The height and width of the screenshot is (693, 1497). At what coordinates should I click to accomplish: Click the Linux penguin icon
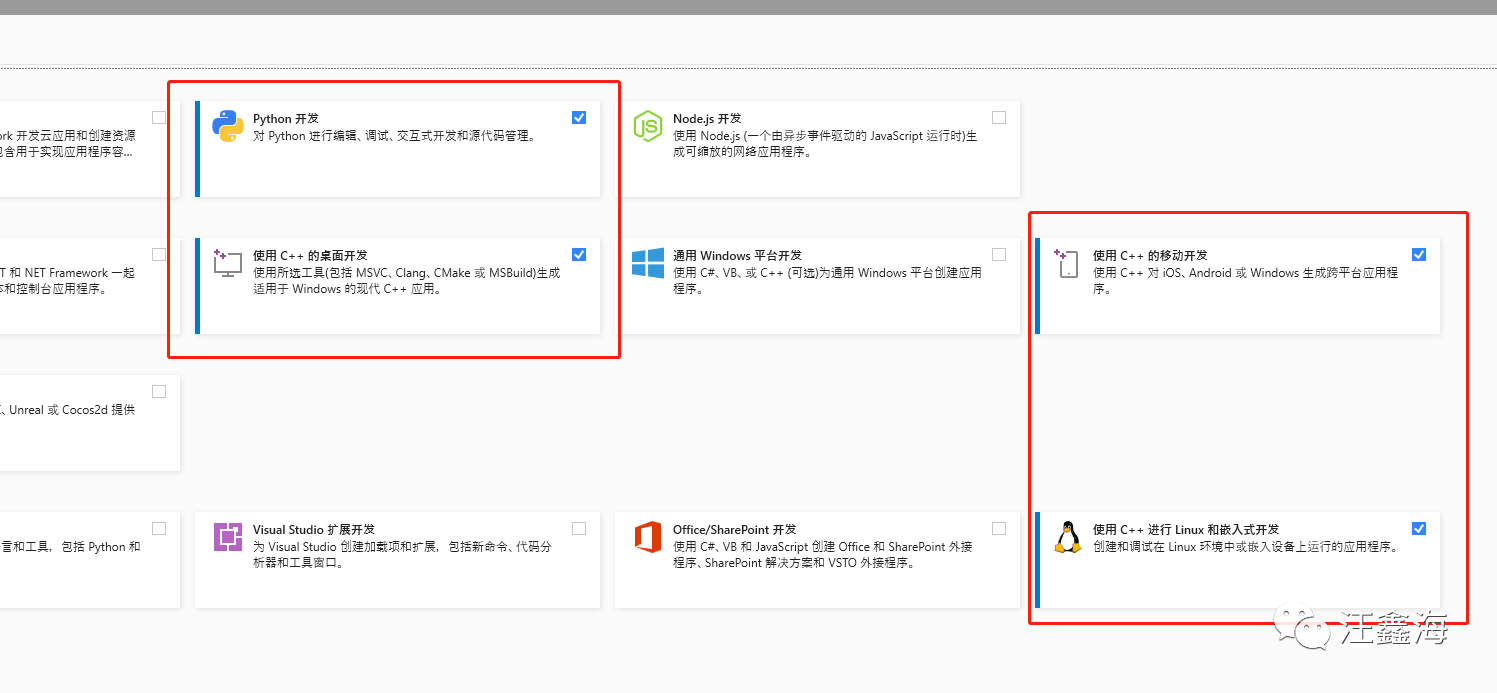click(x=1068, y=537)
